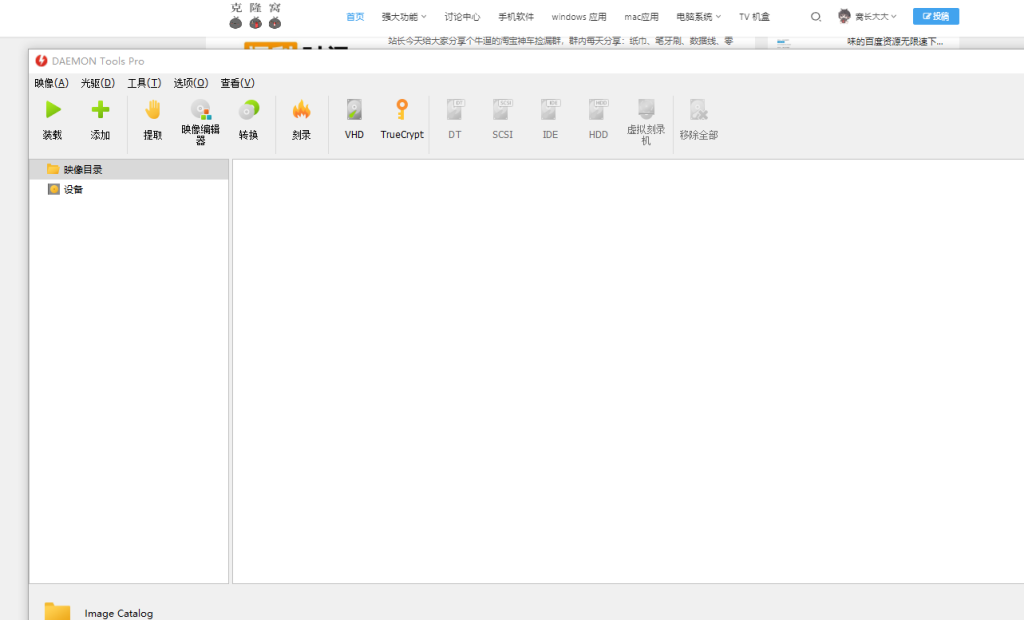
Task: Click the blue 投稿 submit button
Action: 936,16
